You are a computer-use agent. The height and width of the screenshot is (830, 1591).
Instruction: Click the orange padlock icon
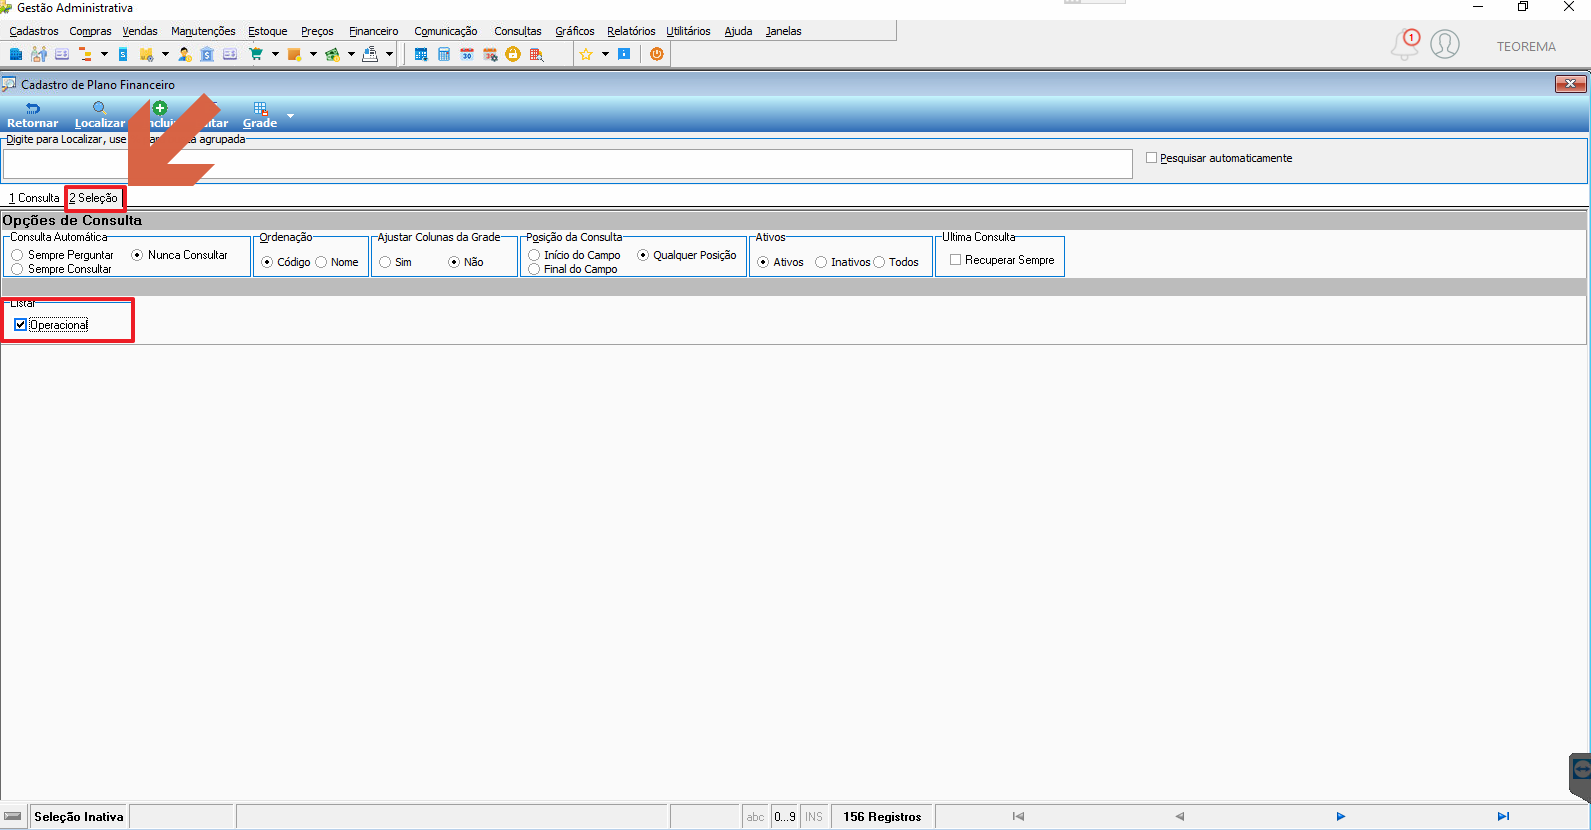click(513, 54)
